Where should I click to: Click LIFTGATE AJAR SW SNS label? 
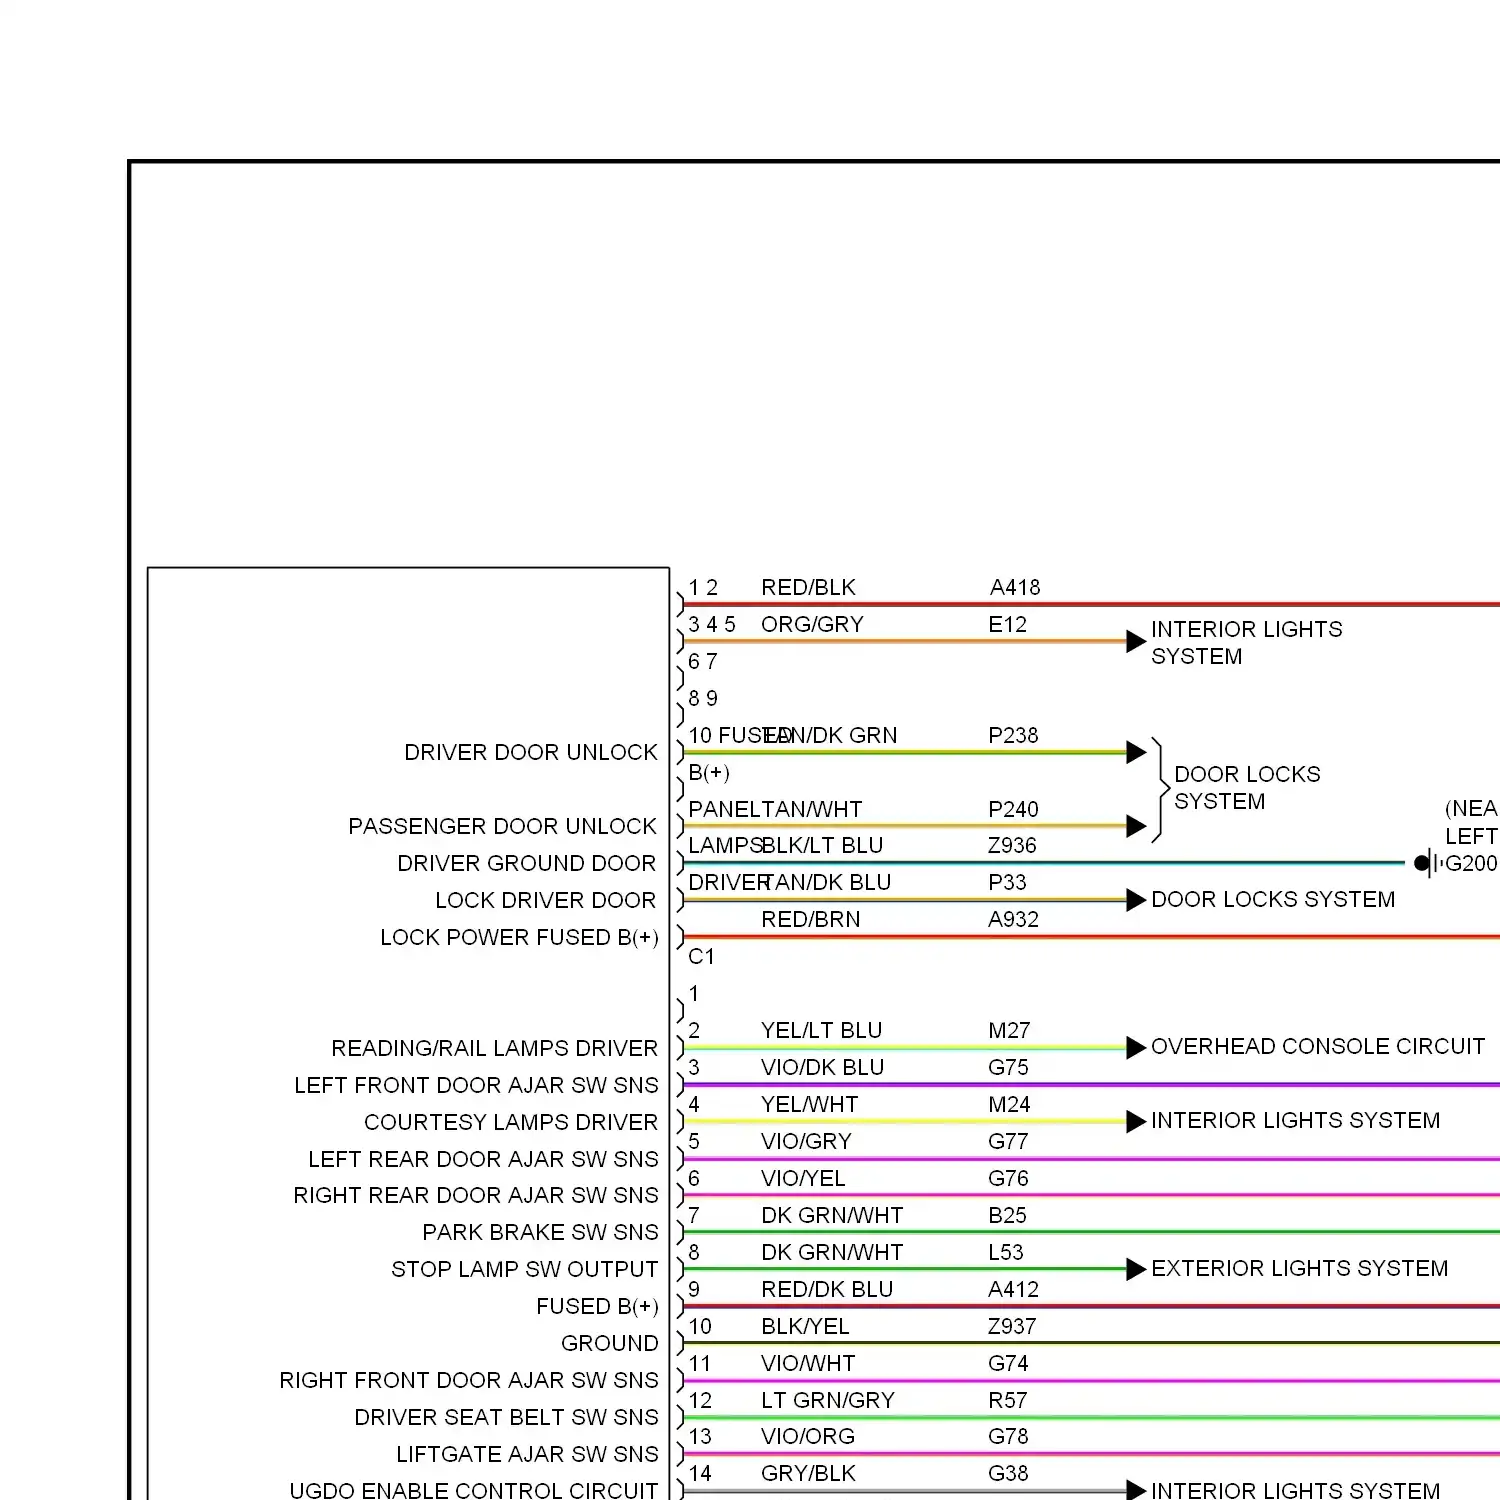(527, 1455)
